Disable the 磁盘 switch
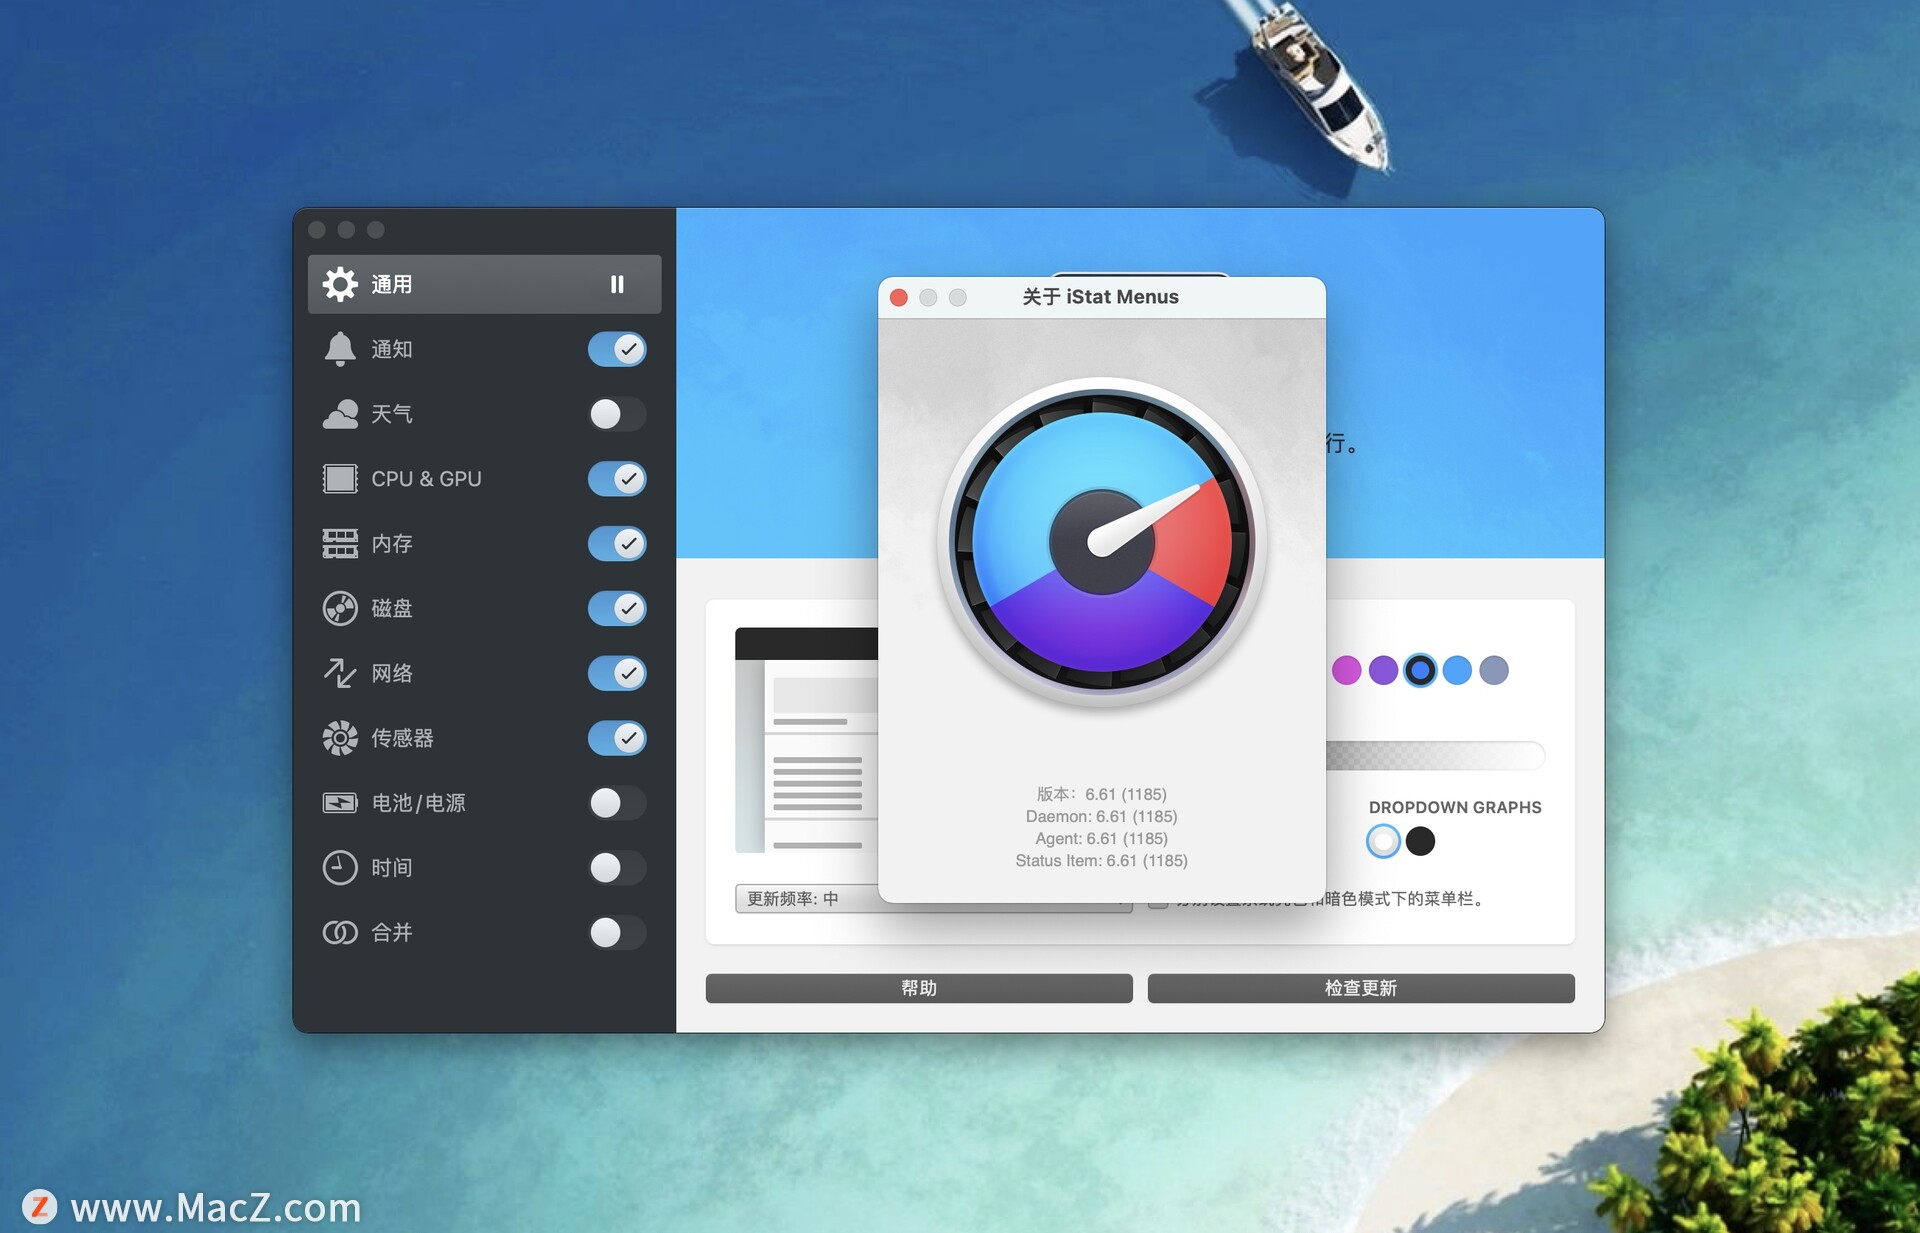 tap(617, 608)
